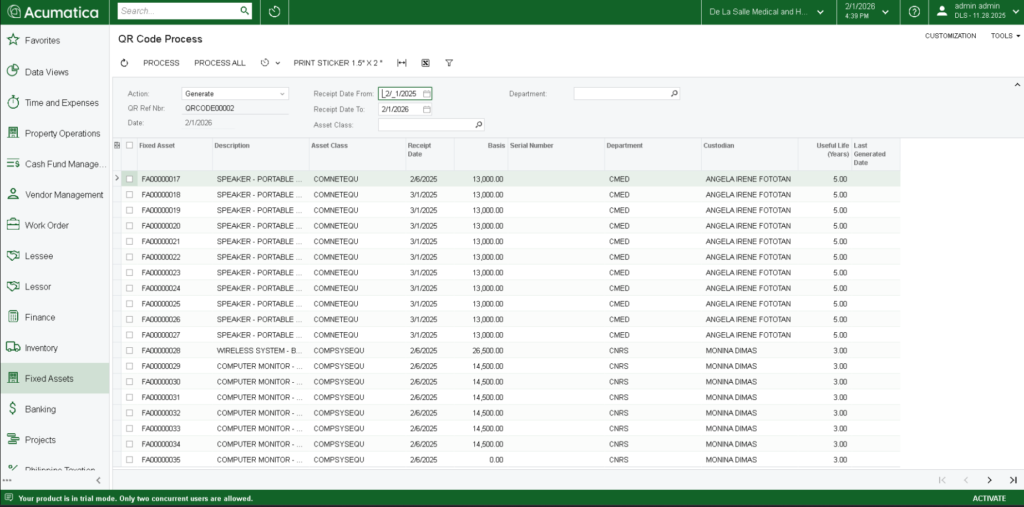The width and height of the screenshot is (1024, 507).
Task: Select all rows with header checkbox
Action: (x=129, y=146)
